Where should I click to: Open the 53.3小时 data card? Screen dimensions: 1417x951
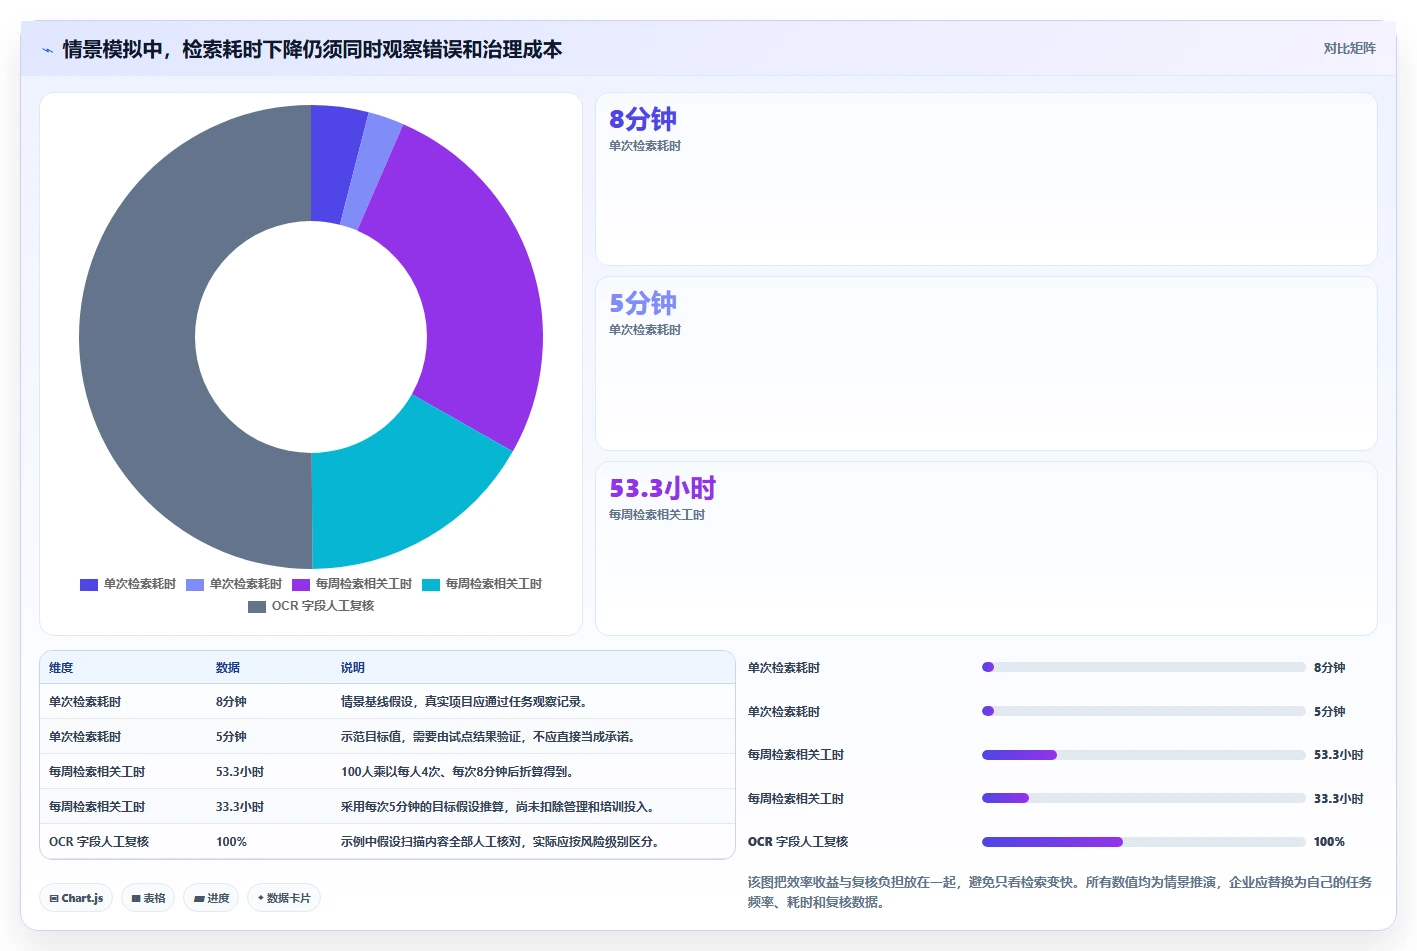[x=986, y=548]
